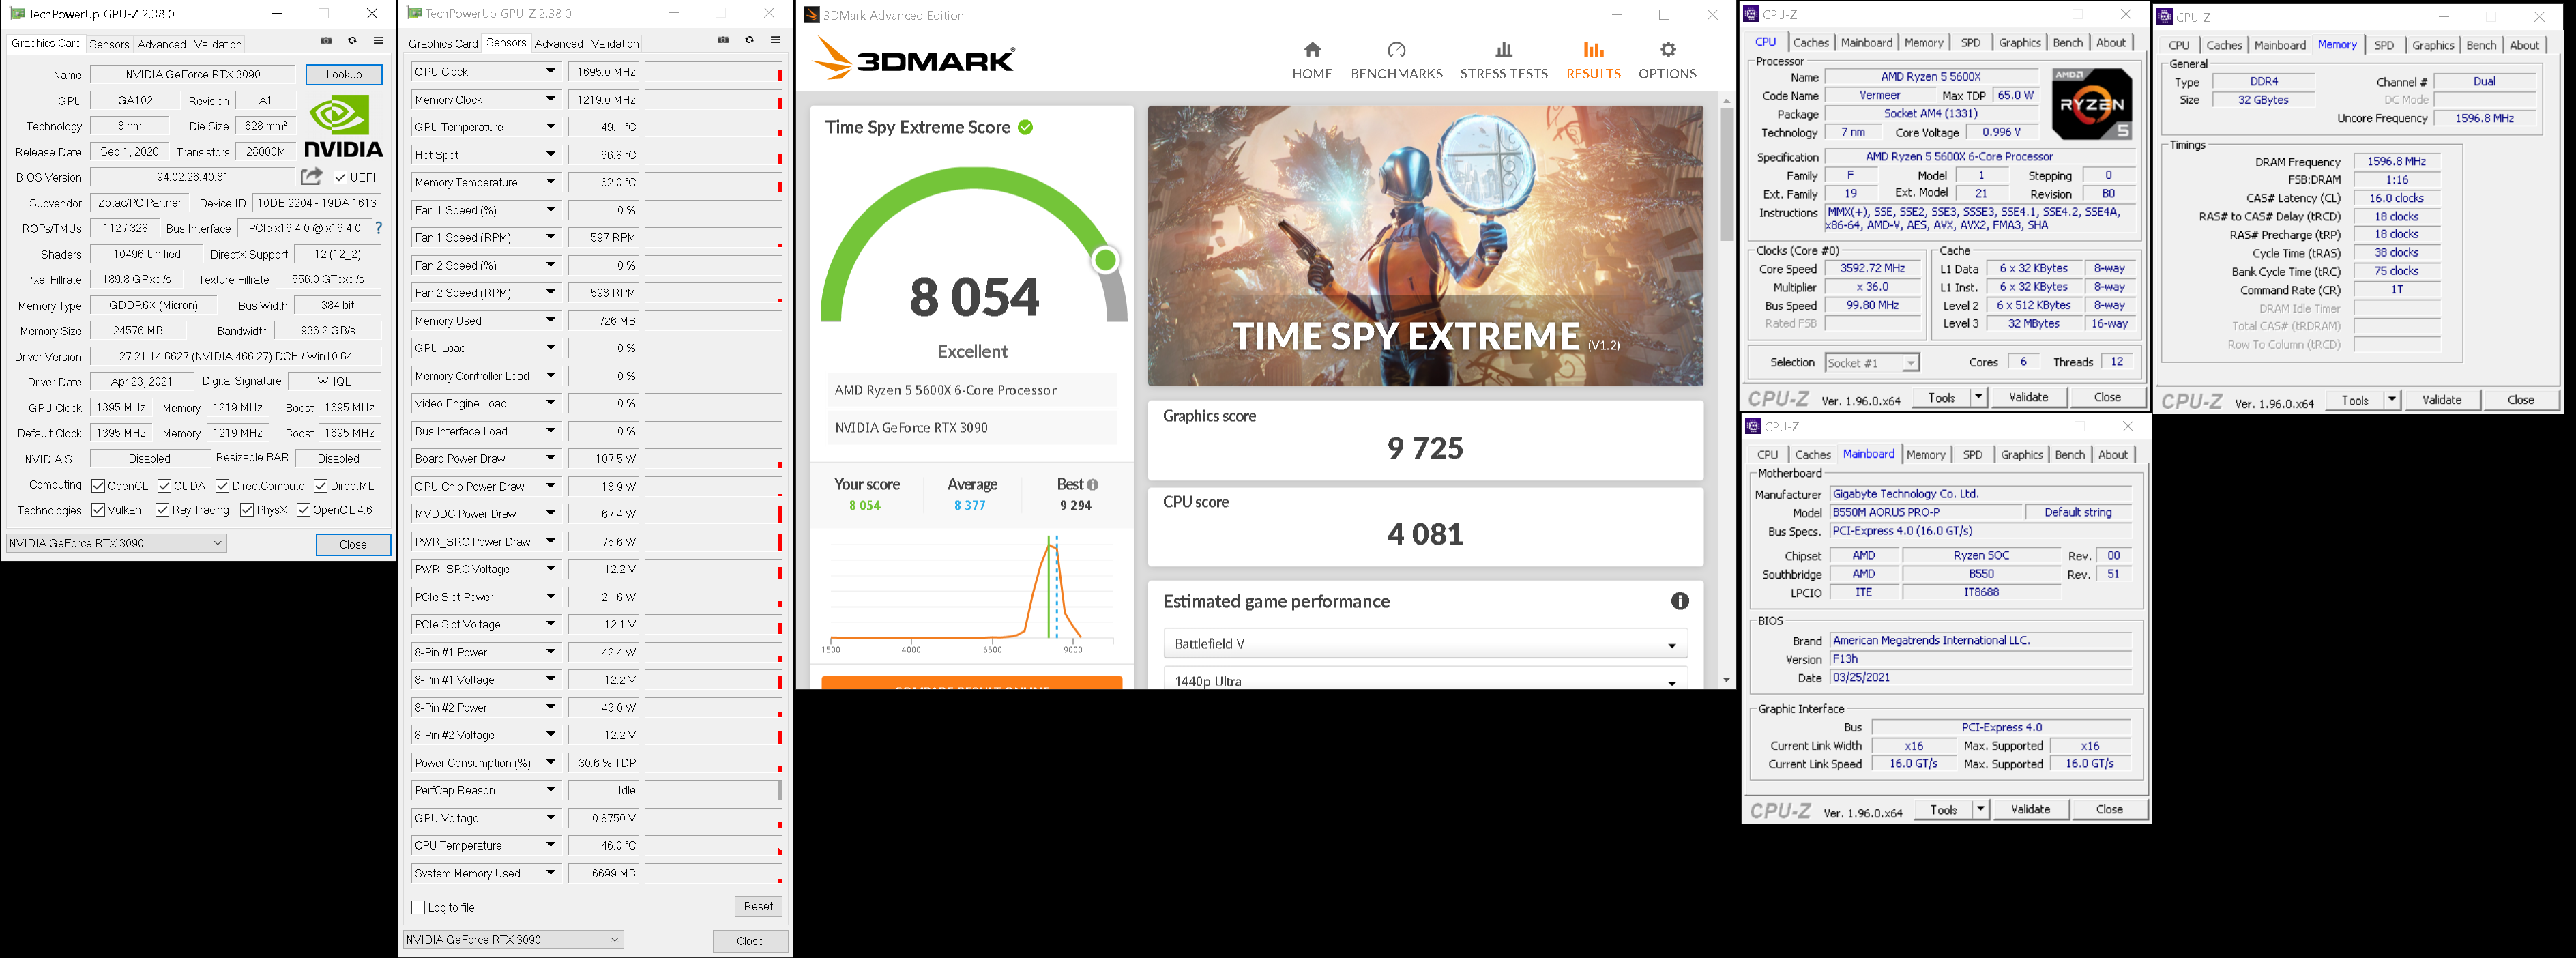Toggle the Vulkan checkbox
Viewport: 2576px width, 958px height.
[x=98, y=510]
